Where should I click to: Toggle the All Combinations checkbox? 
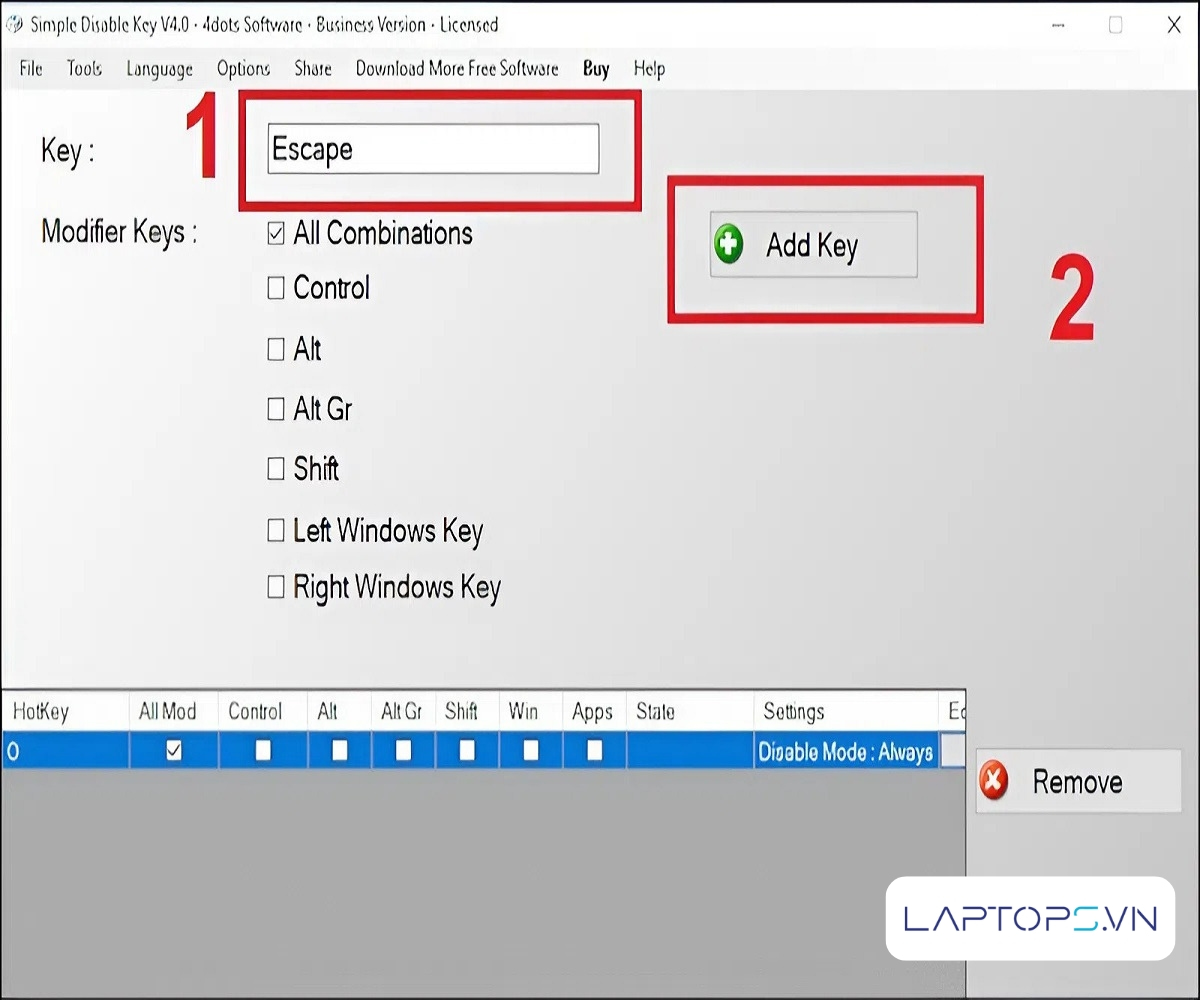coord(276,234)
